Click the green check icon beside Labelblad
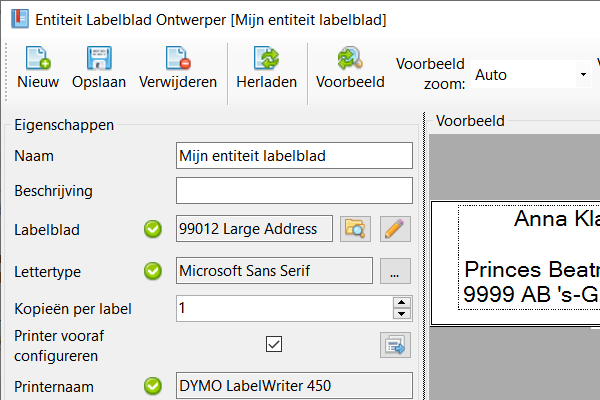The image size is (600, 400). point(153,230)
